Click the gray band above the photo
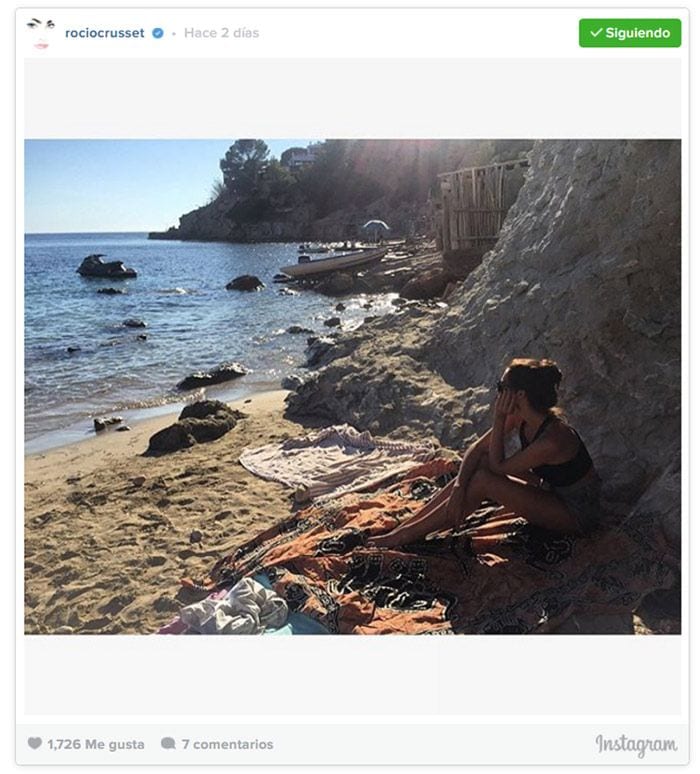 pyautogui.click(x=352, y=98)
